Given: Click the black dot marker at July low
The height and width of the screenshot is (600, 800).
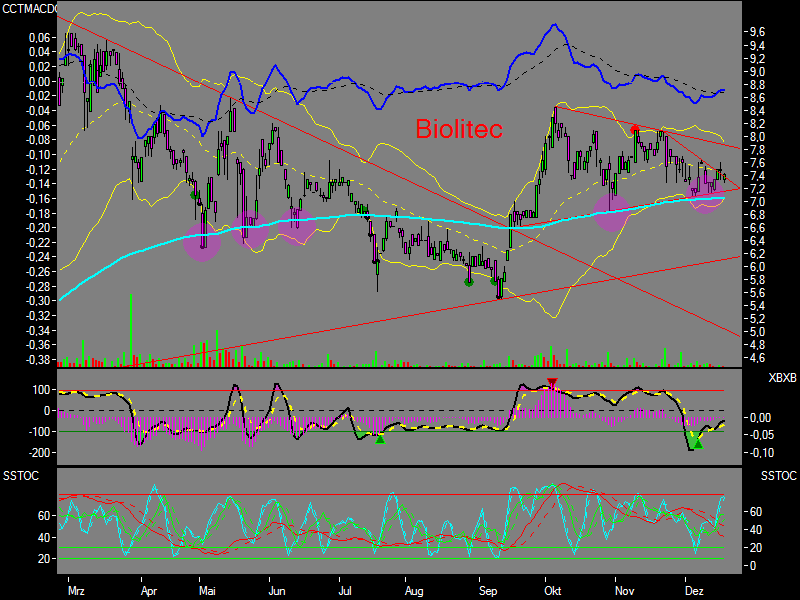Looking at the screenshot, I should click(x=377, y=262).
